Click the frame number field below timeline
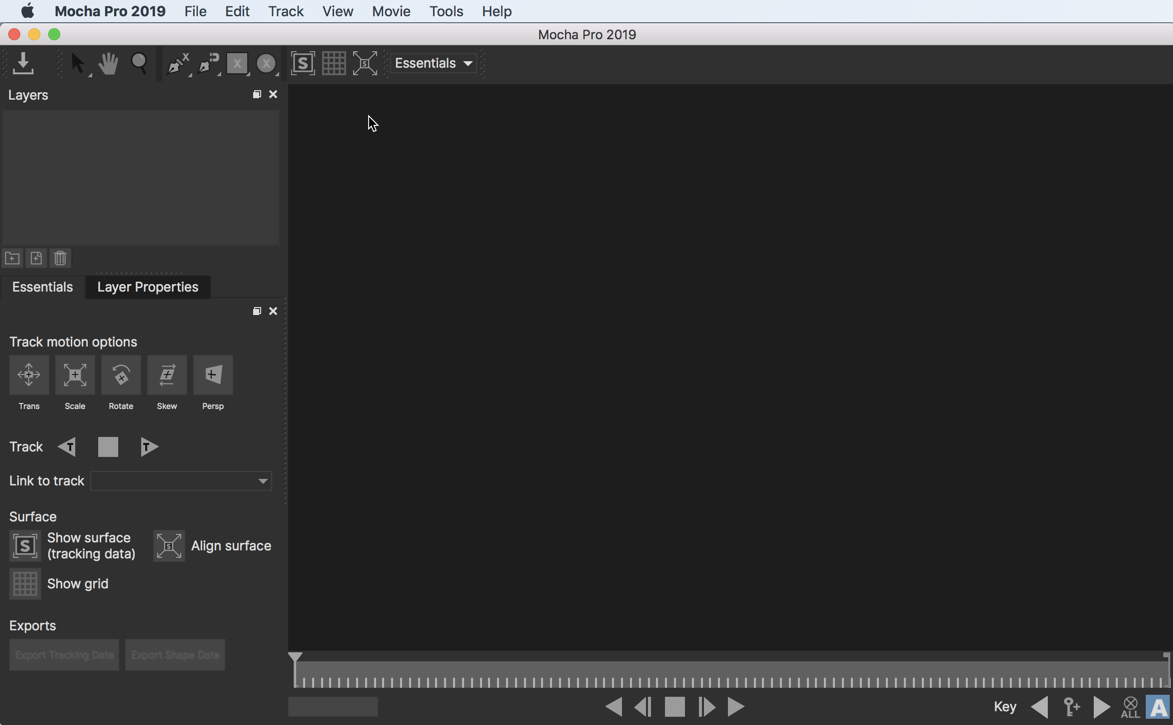The height and width of the screenshot is (725, 1173). point(333,706)
